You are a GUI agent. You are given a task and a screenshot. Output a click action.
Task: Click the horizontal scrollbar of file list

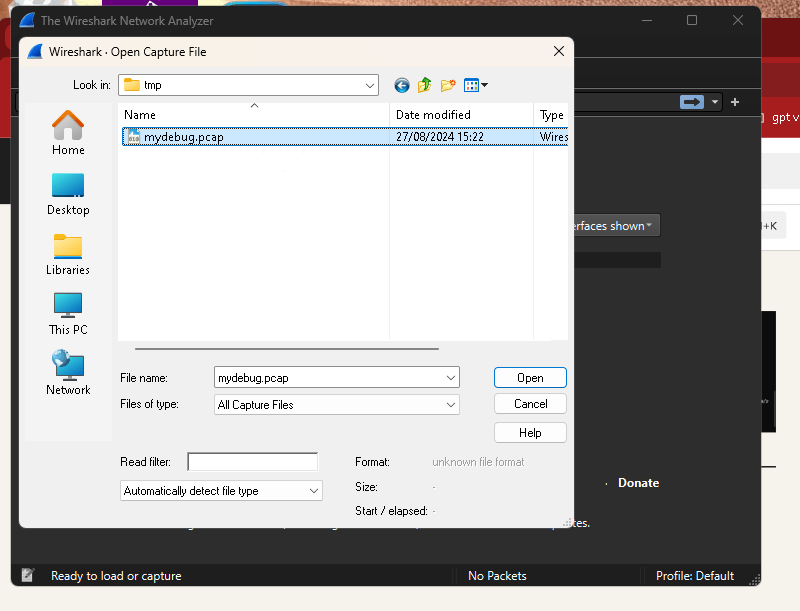coord(287,349)
